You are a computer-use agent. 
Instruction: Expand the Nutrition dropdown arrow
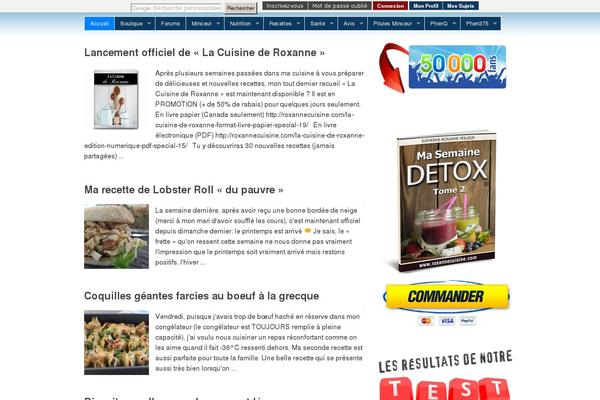pyautogui.click(x=258, y=23)
